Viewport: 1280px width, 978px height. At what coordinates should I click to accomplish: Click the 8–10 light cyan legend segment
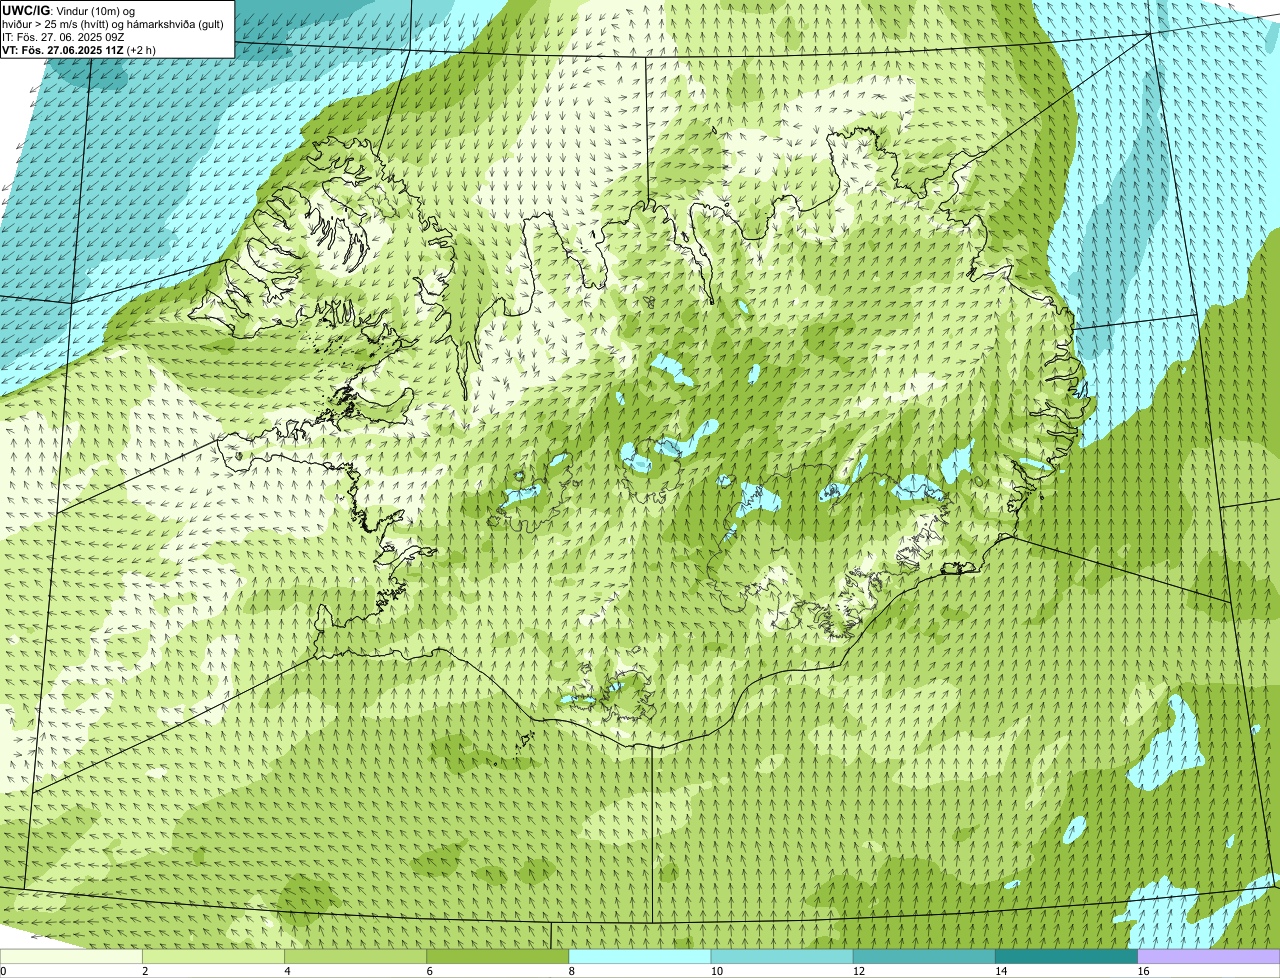click(x=640, y=957)
